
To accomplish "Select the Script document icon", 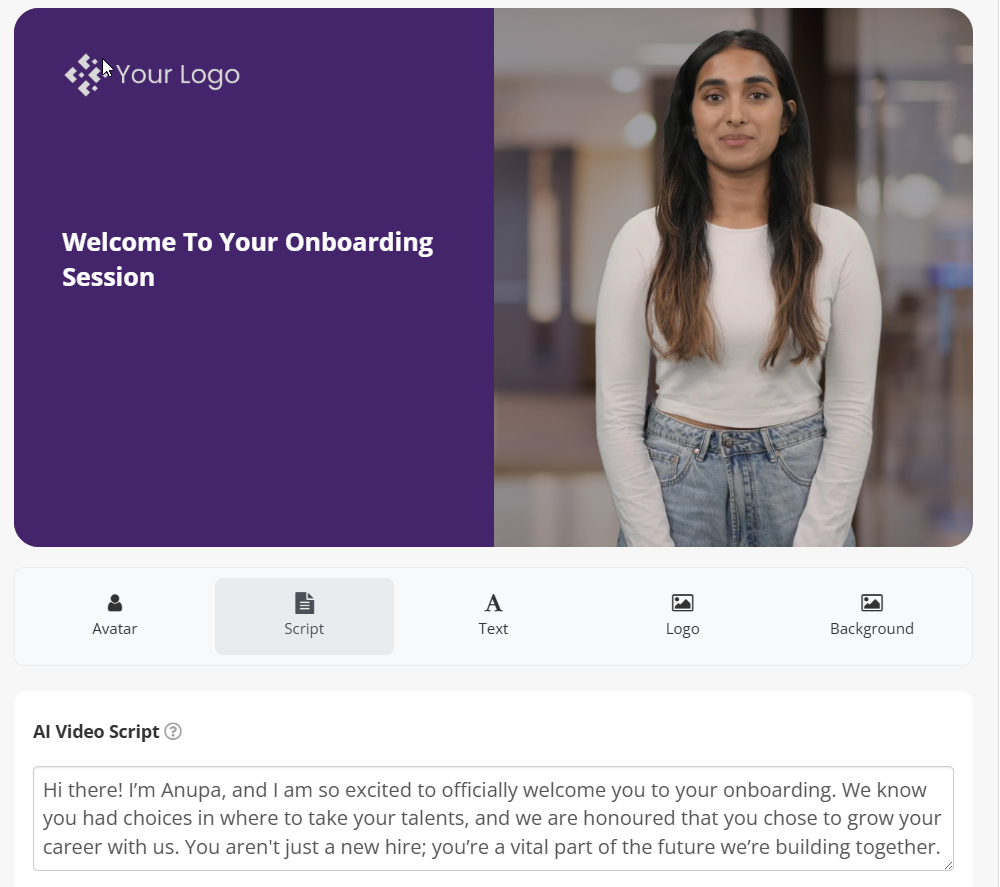I will pyautogui.click(x=304, y=603).
